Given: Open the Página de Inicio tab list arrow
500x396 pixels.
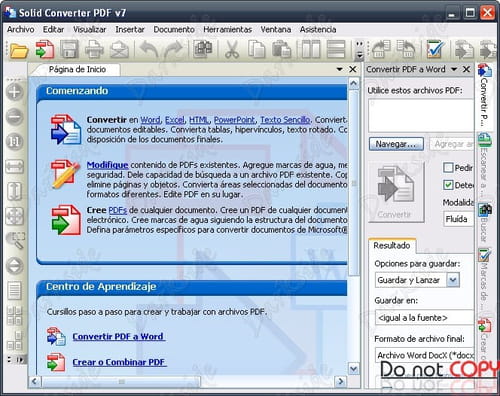Looking at the screenshot, I should coord(339,69).
